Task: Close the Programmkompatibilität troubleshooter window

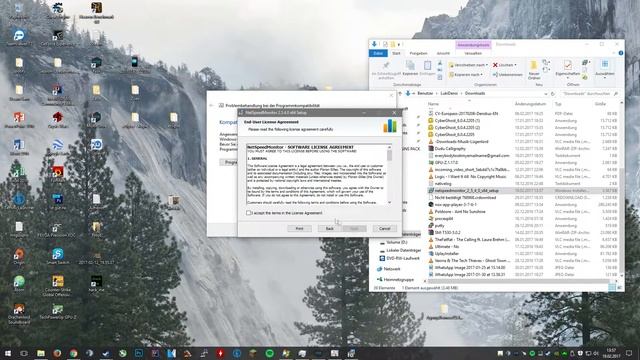Action: click(x=391, y=96)
